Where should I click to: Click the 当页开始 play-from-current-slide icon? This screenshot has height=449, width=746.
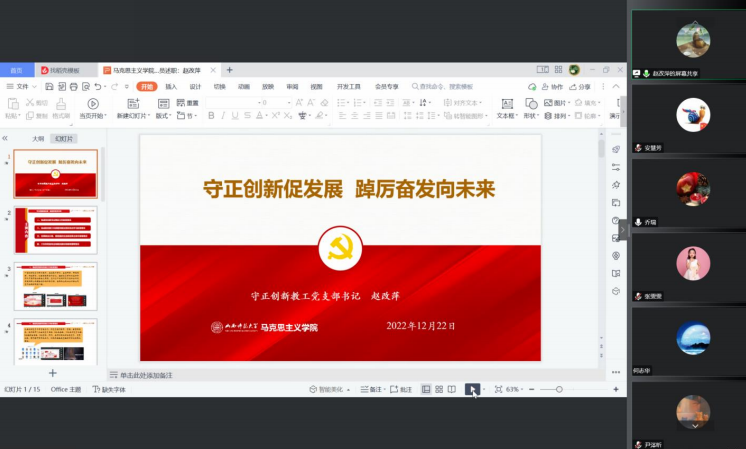click(x=93, y=104)
